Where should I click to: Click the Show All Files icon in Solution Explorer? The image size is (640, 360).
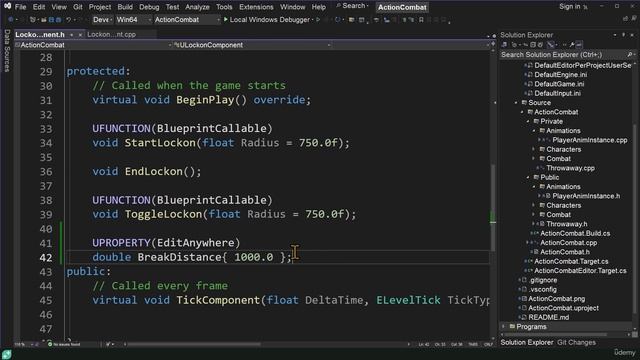pos(541,44)
